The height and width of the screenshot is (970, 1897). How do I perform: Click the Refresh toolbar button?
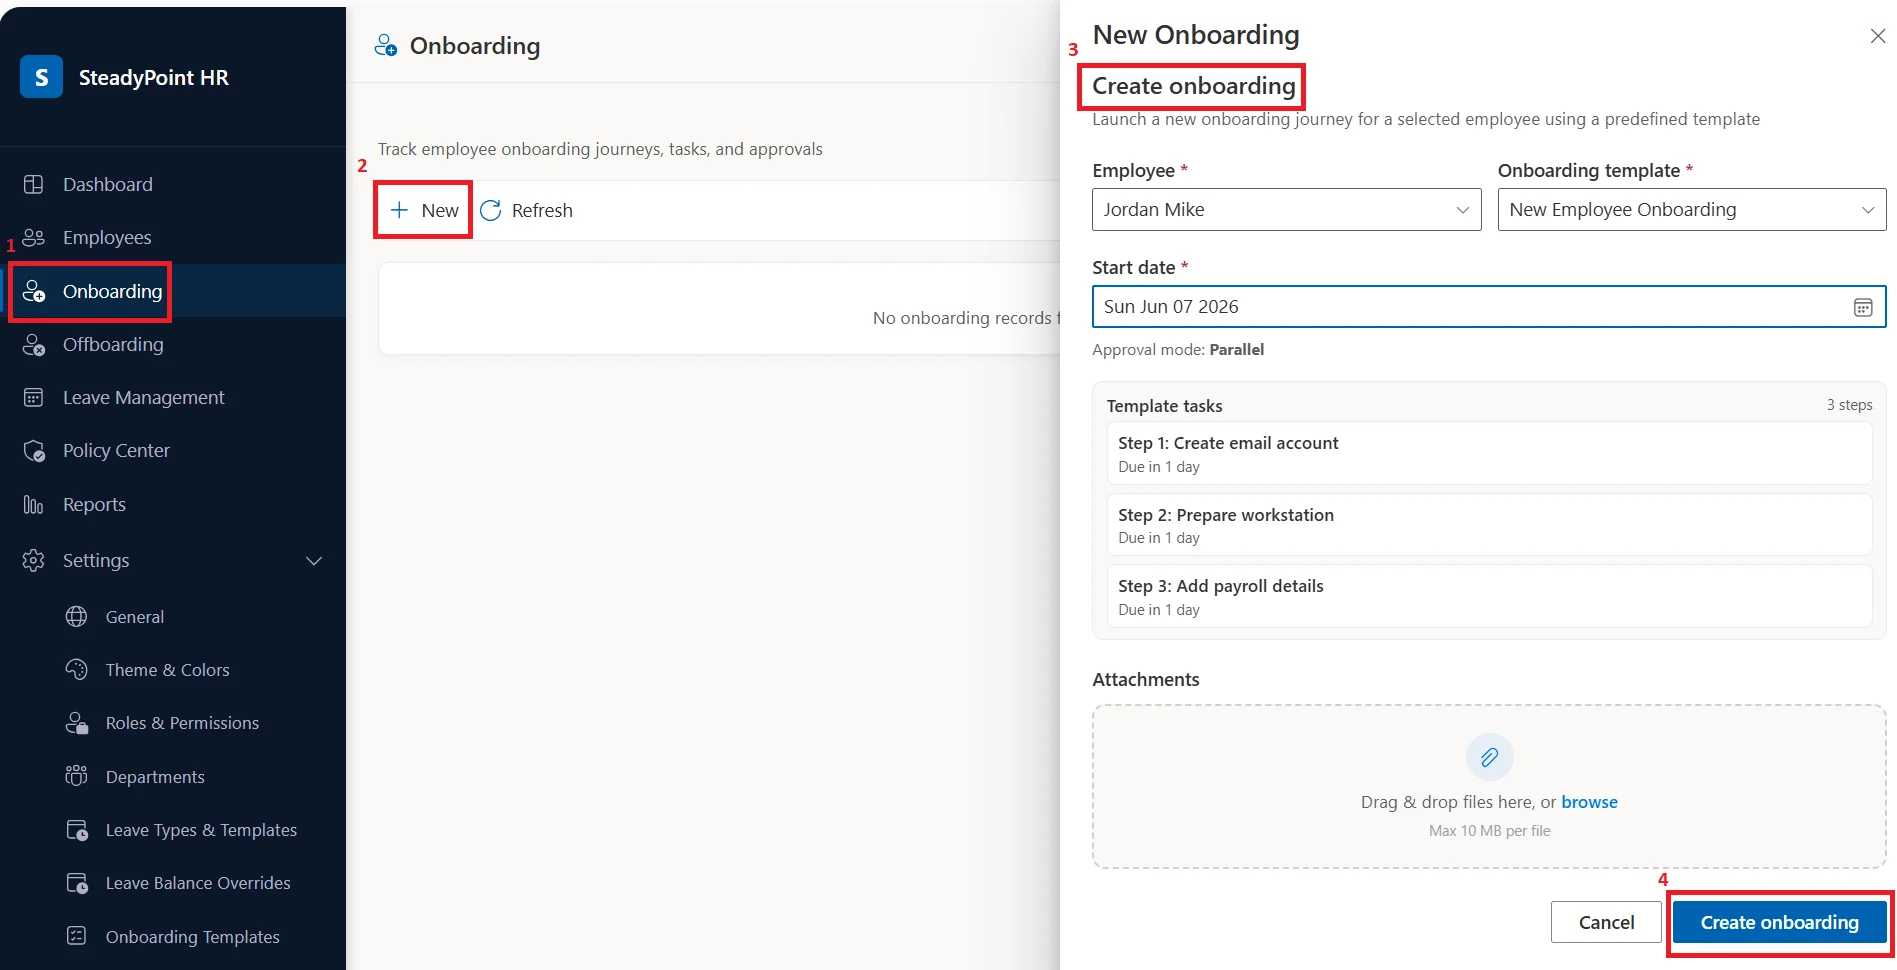[527, 210]
